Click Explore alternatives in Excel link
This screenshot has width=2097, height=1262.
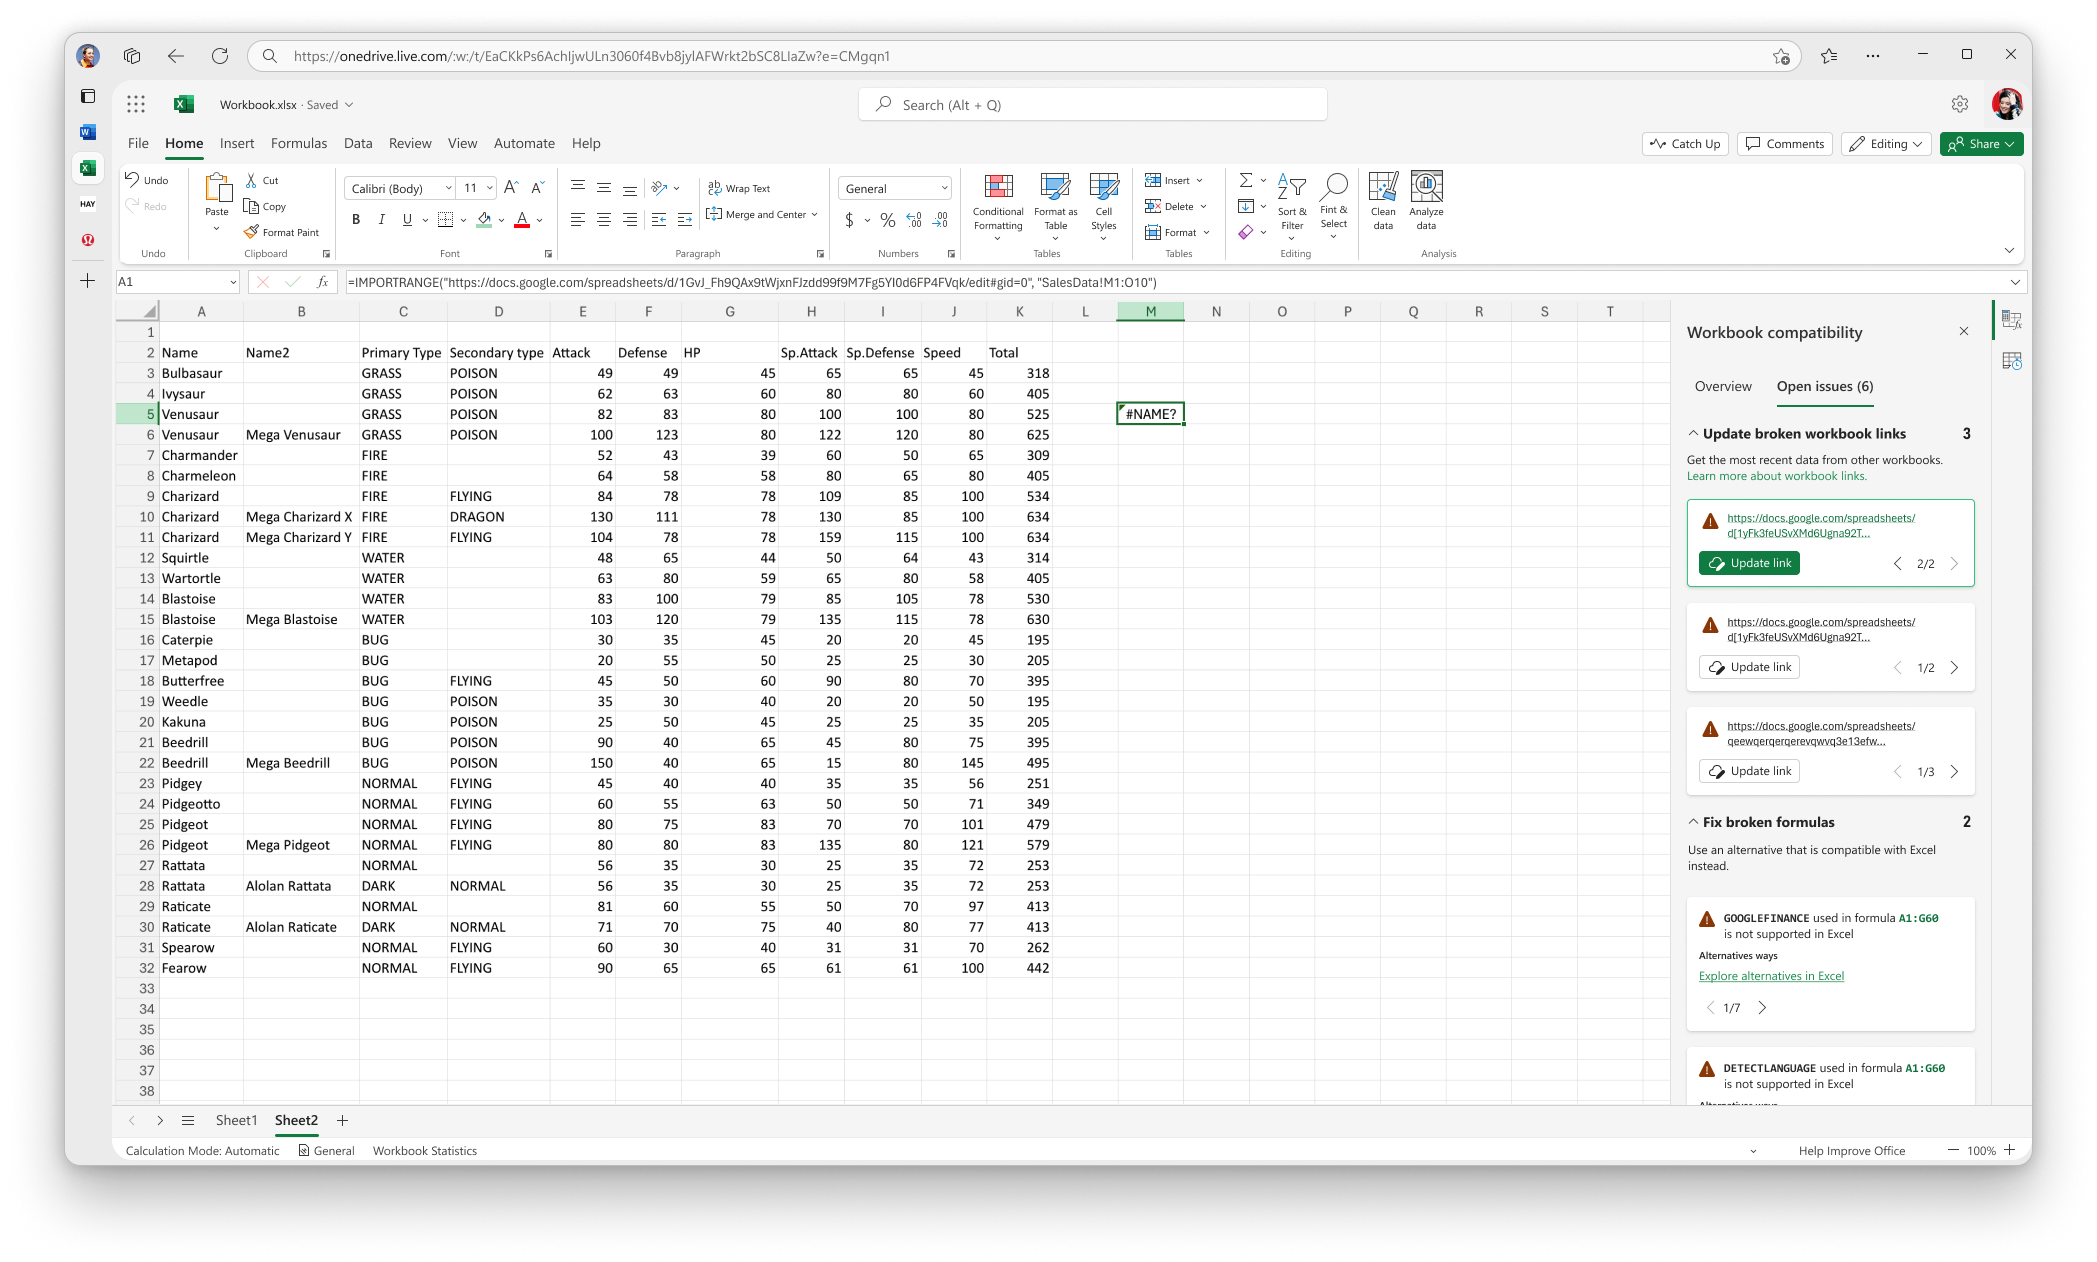pyautogui.click(x=1771, y=977)
